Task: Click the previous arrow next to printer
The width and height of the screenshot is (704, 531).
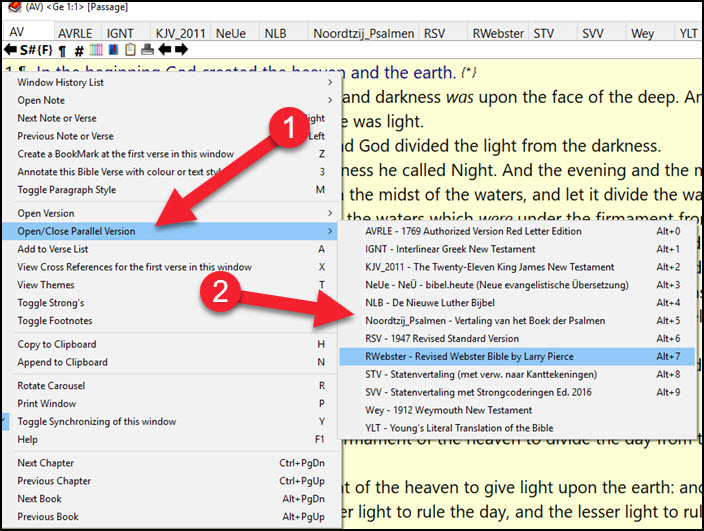Action: (165, 49)
